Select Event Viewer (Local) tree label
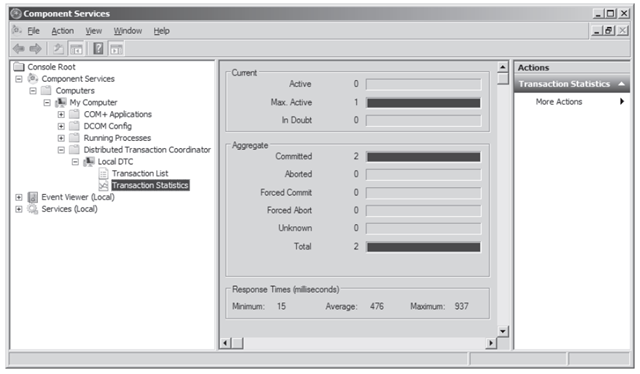Viewport: 640px width, 374px height. (78, 197)
